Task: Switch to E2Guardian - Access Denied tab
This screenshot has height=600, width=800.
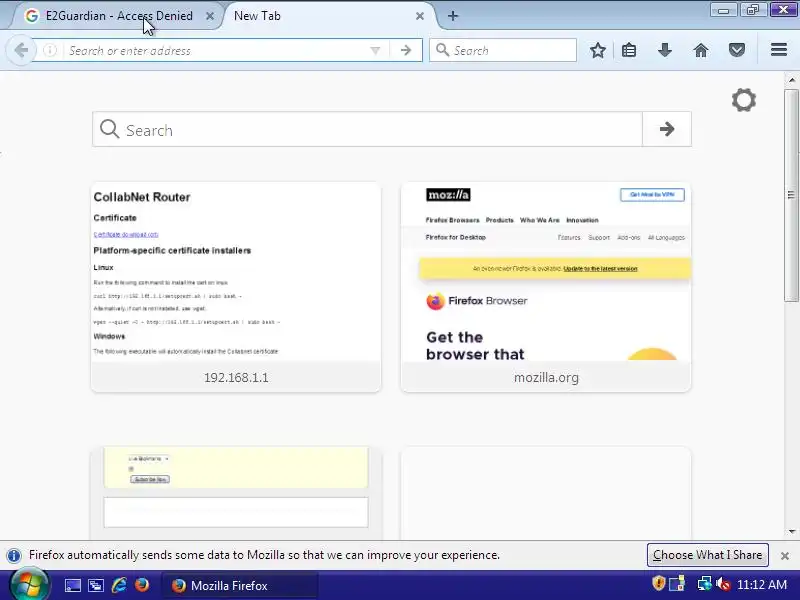Action: (118, 16)
